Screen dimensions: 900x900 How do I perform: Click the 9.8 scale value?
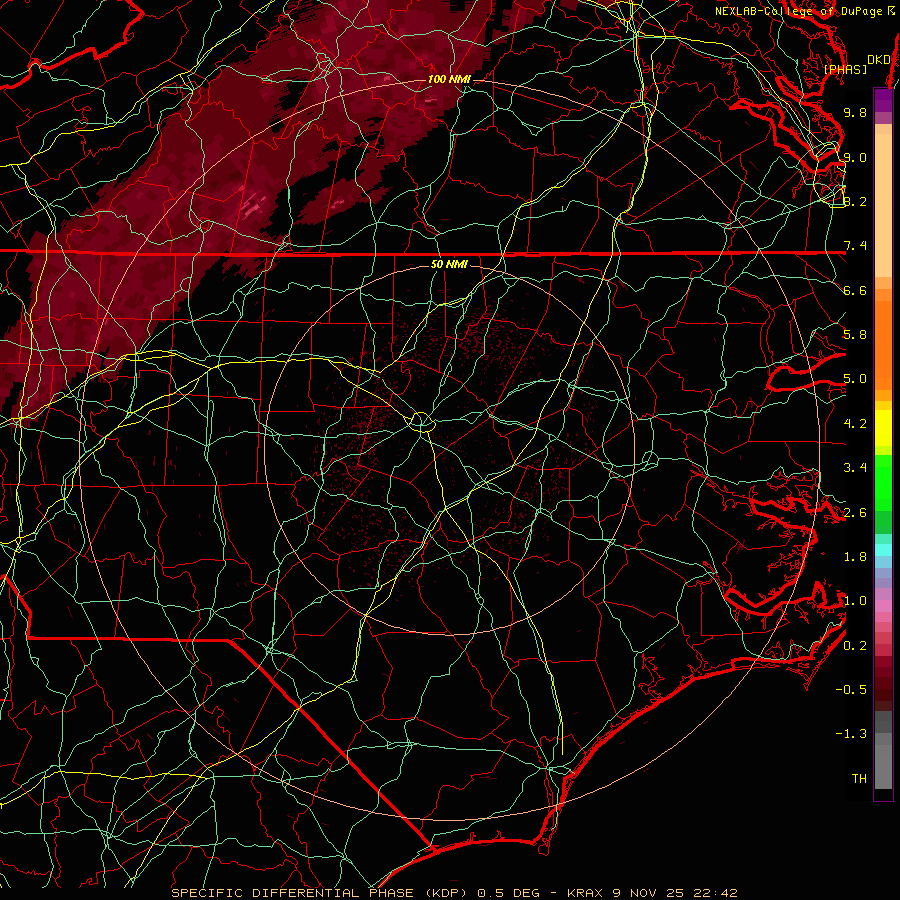pyautogui.click(x=855, y=112)
